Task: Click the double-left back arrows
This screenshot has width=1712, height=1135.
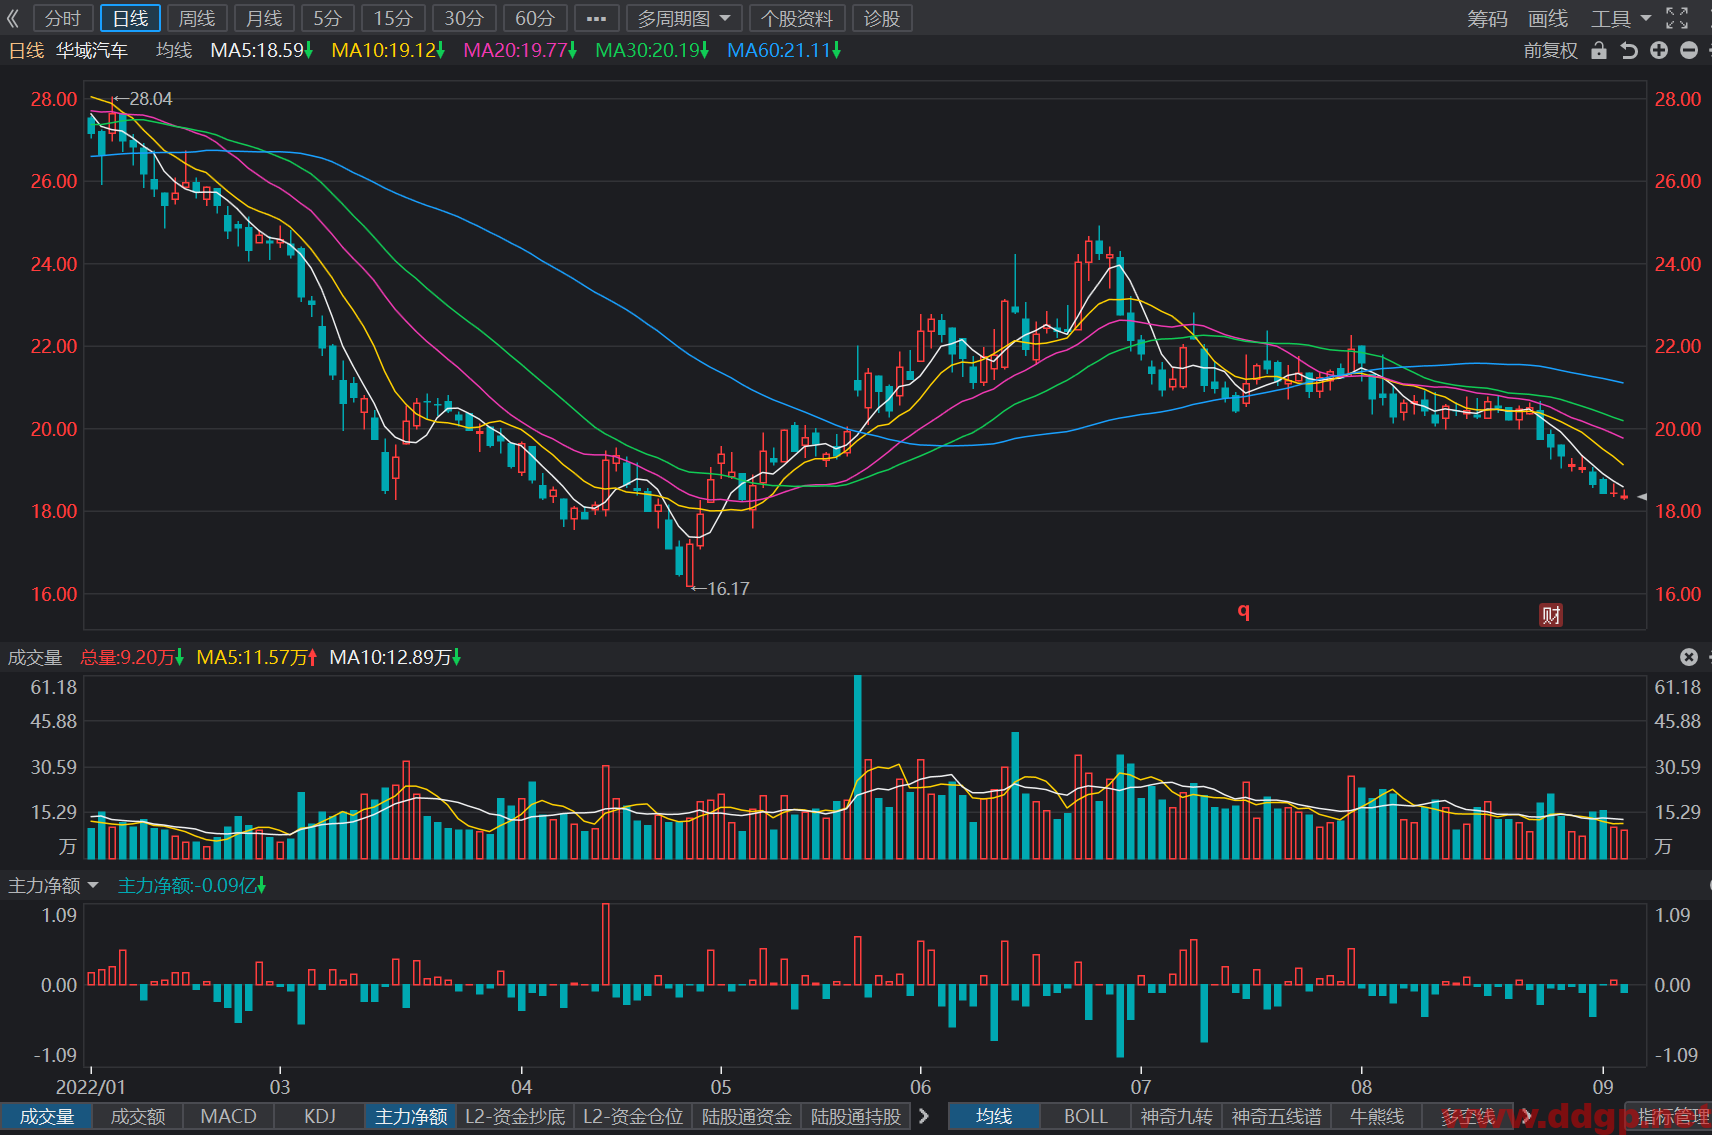Action: pos(14,18)
